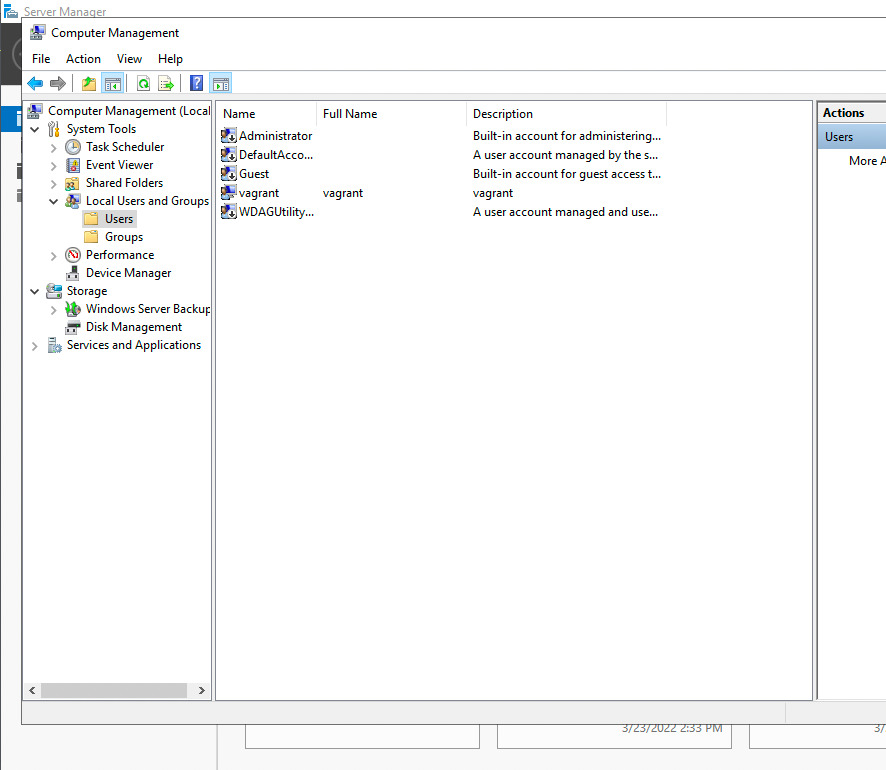Open Help using the question mark icon
Image resolution: width=886 pixels, height=770 pixels.
(x=197, y=84)
